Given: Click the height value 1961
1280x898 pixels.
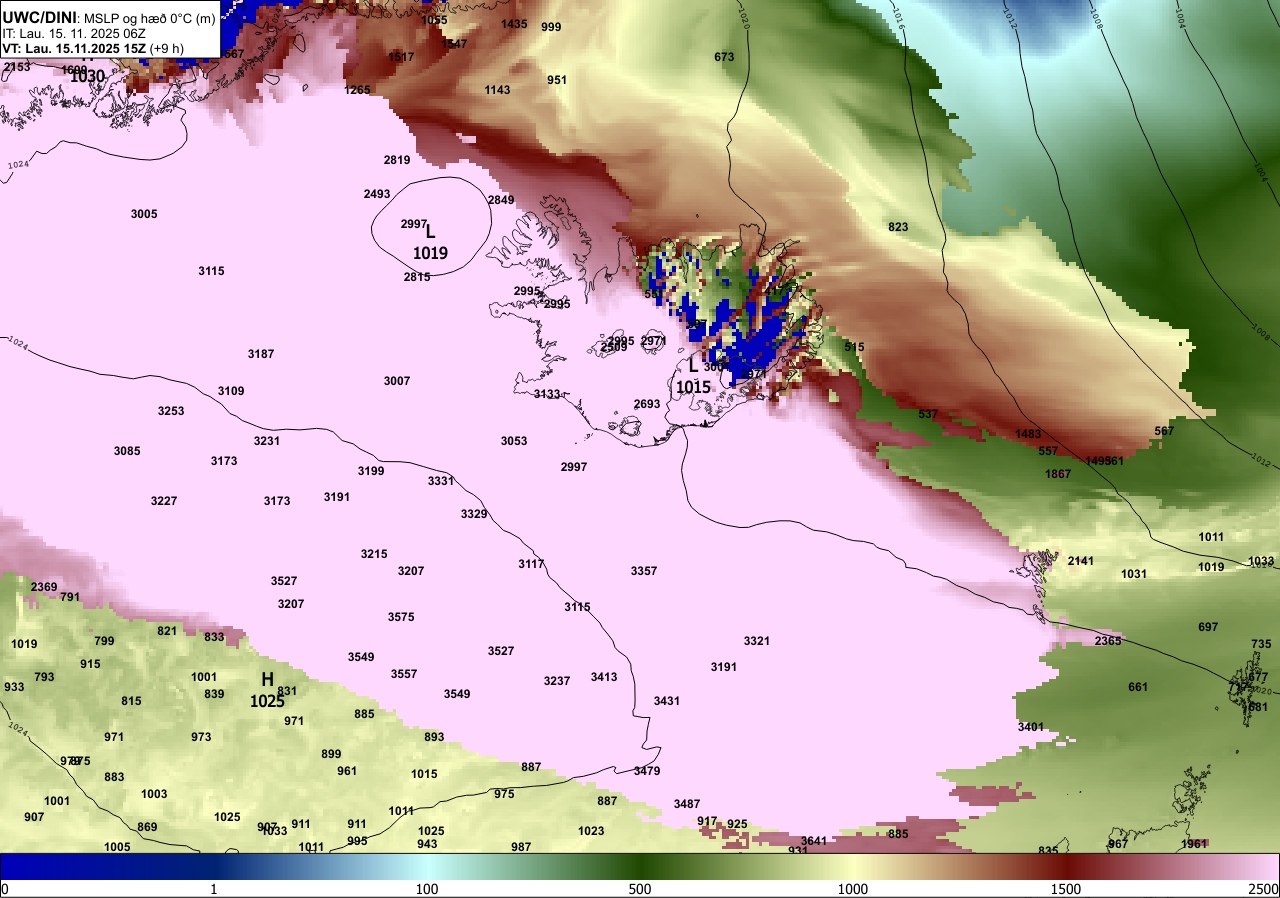Looking at the screenshot, I should coord(1194,844).
